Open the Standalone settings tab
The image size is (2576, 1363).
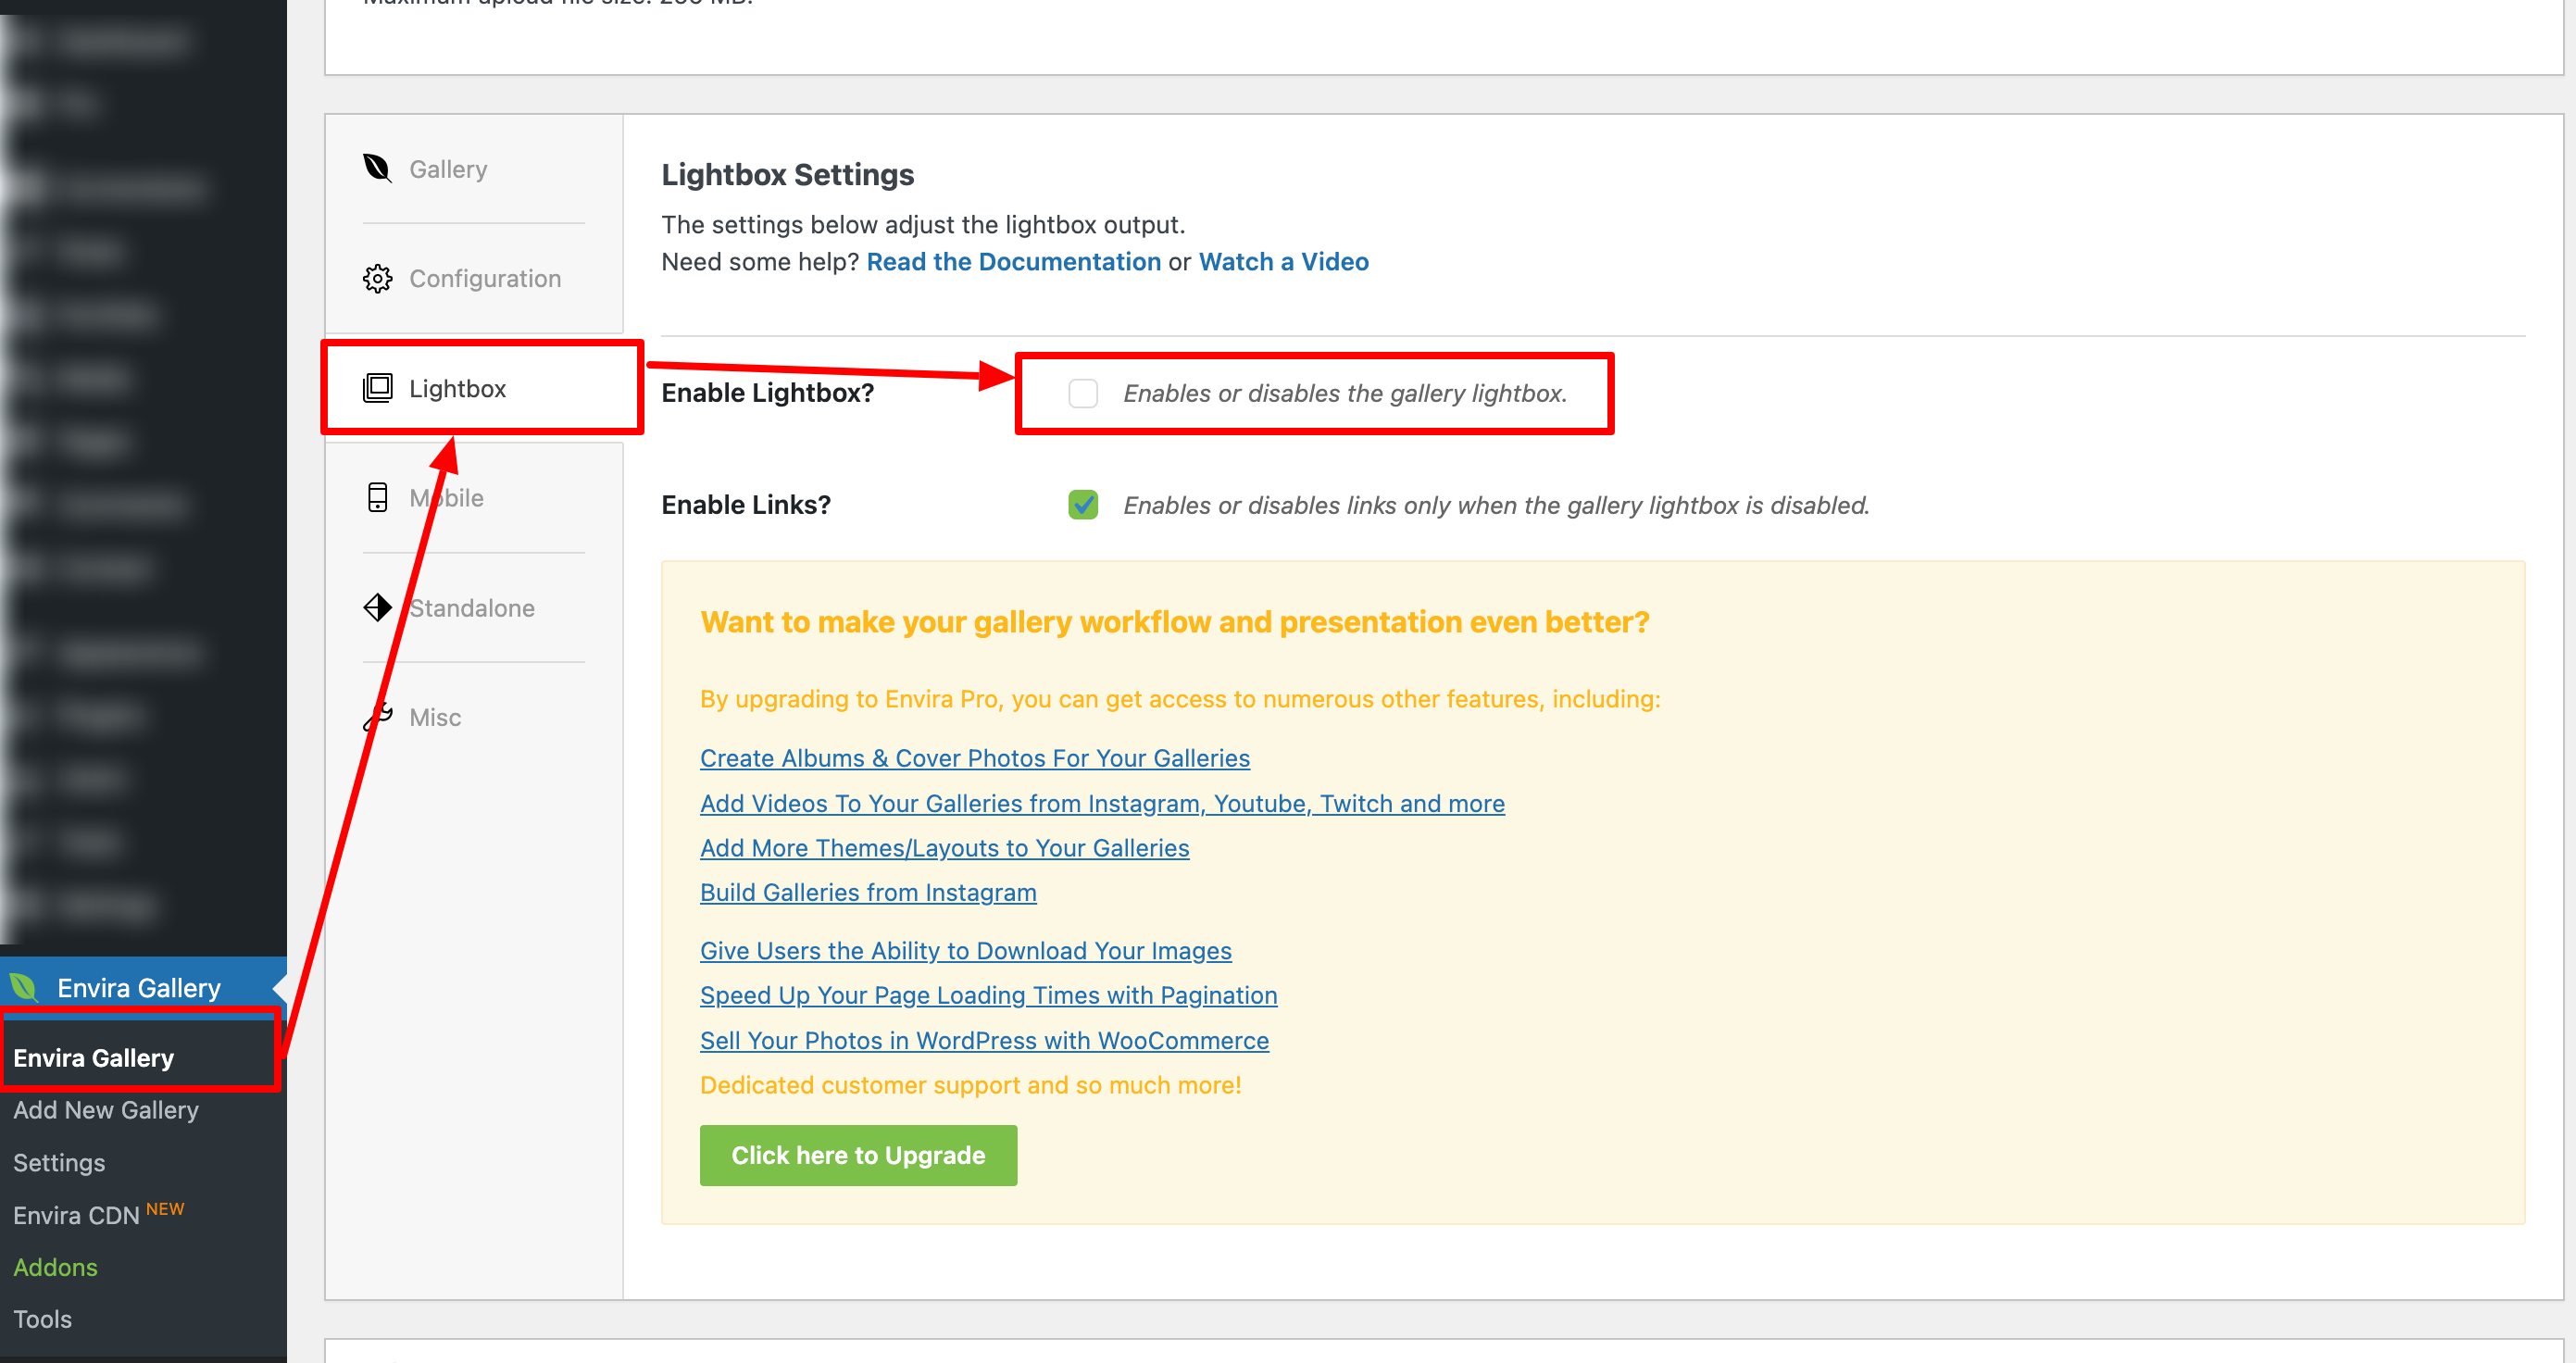tap(471, 608)
